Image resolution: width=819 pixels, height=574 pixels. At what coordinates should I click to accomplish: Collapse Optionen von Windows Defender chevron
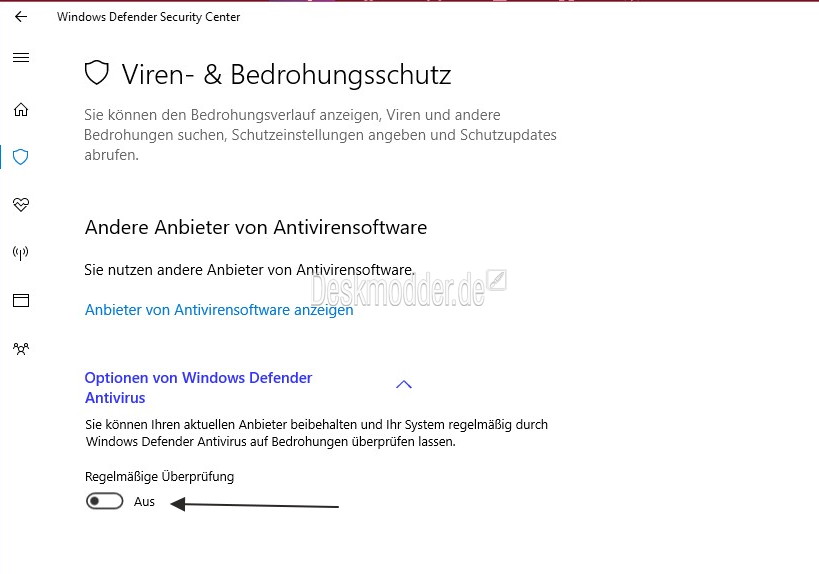[x=404, y=385]
